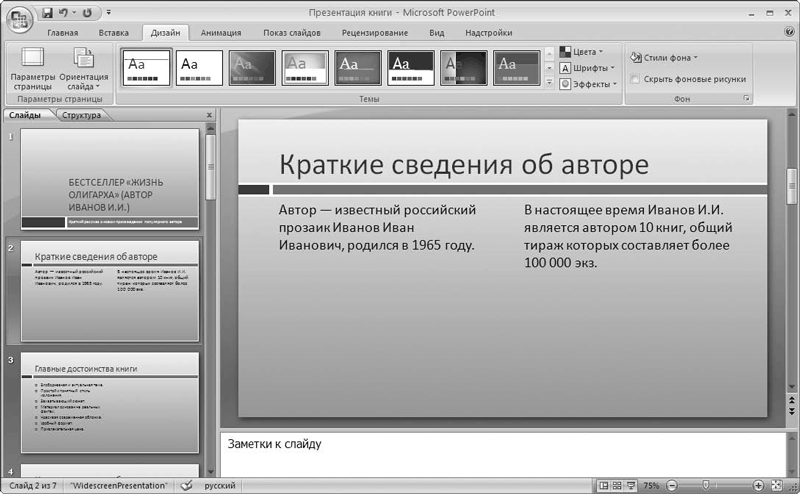
Task: Switch to slide sorter view
Action: click(x=619, y=485)
